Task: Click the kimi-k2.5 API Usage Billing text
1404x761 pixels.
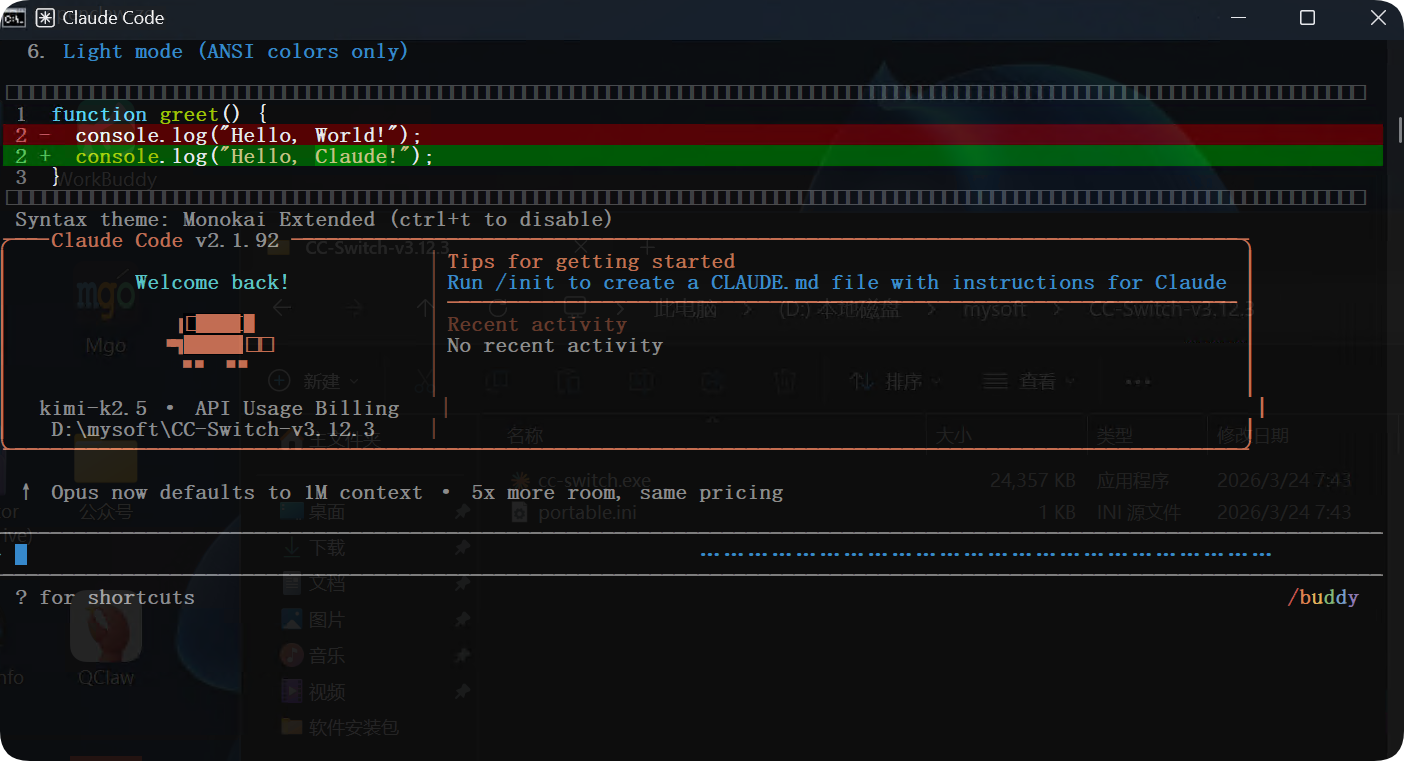Action: click(219, 408)
